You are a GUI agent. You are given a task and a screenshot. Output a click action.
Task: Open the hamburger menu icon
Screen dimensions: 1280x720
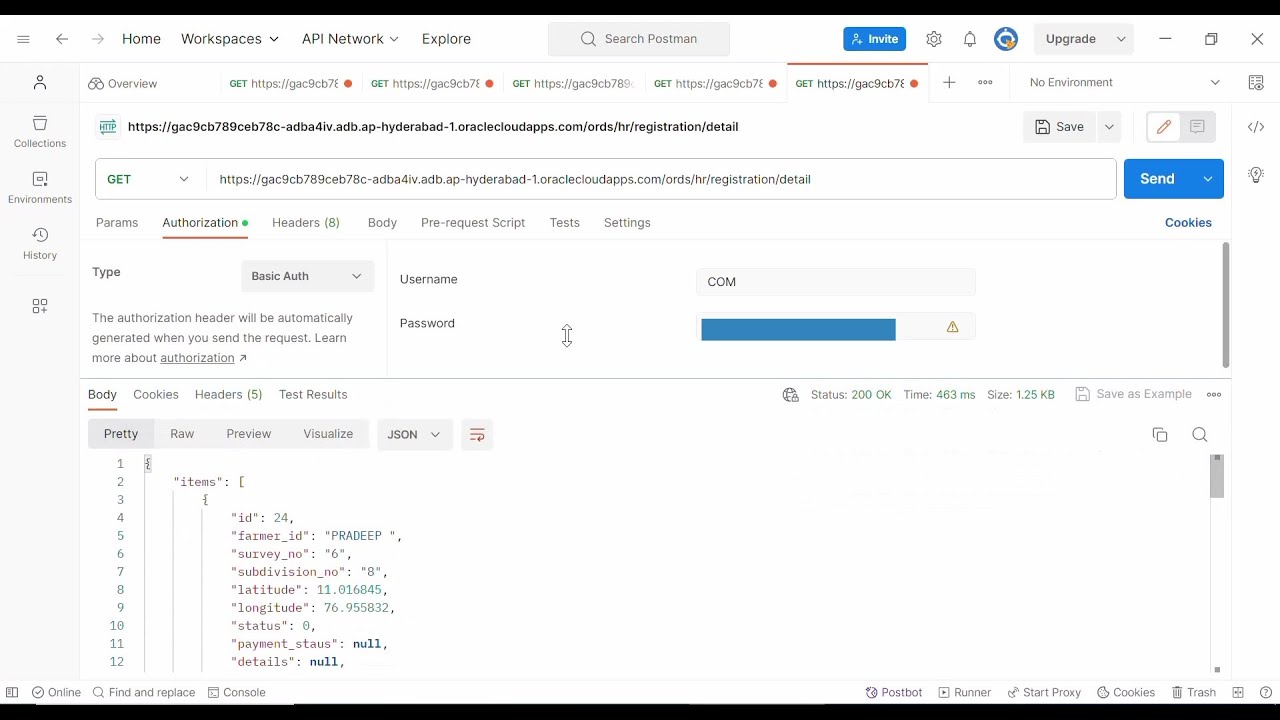pos(24,39)
